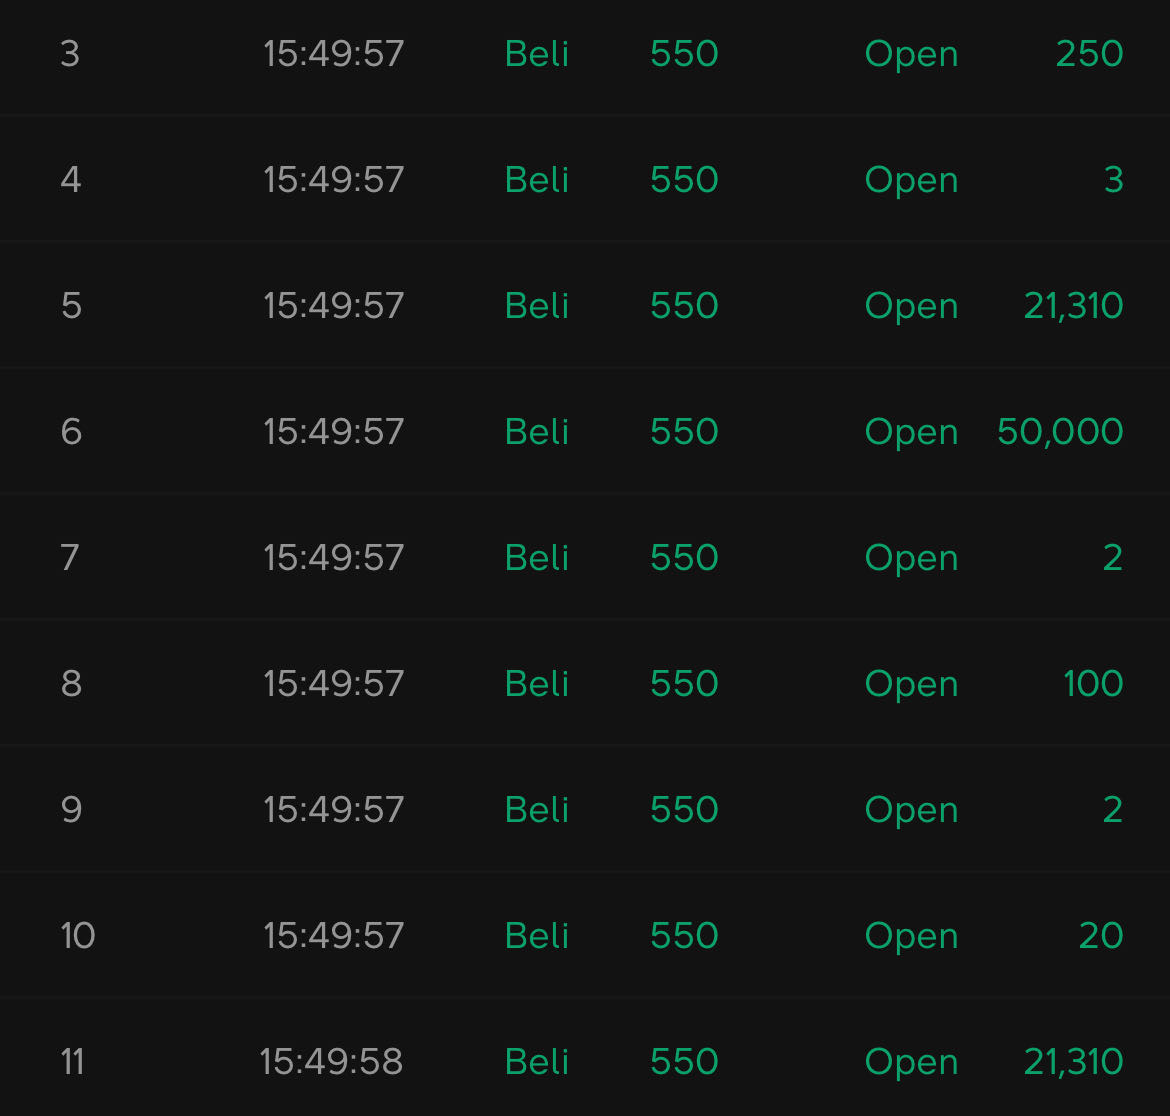Image resolution: width=1170 pixels, height=1116 pixels.
Task: Click row number 10
Action: 78,936
